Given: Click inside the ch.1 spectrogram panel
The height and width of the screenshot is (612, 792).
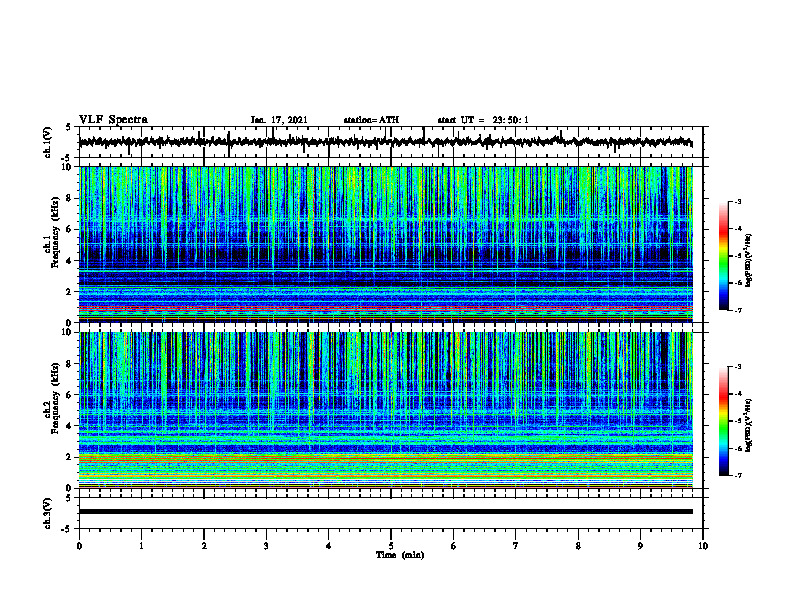Looking at the screenshot, I should [386, 244].
